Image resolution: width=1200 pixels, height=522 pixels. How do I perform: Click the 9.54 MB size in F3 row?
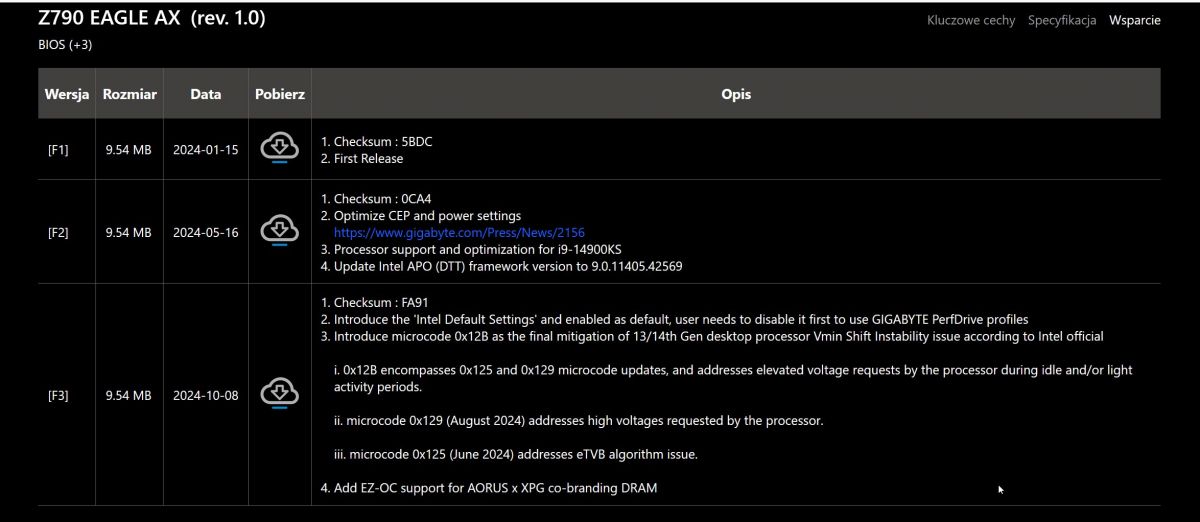pos(128,395)
